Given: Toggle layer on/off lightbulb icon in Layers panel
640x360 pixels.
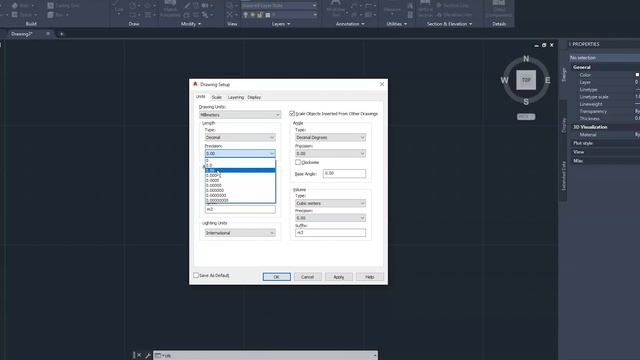Looking at the screenshot, I should tap(245, 15).
